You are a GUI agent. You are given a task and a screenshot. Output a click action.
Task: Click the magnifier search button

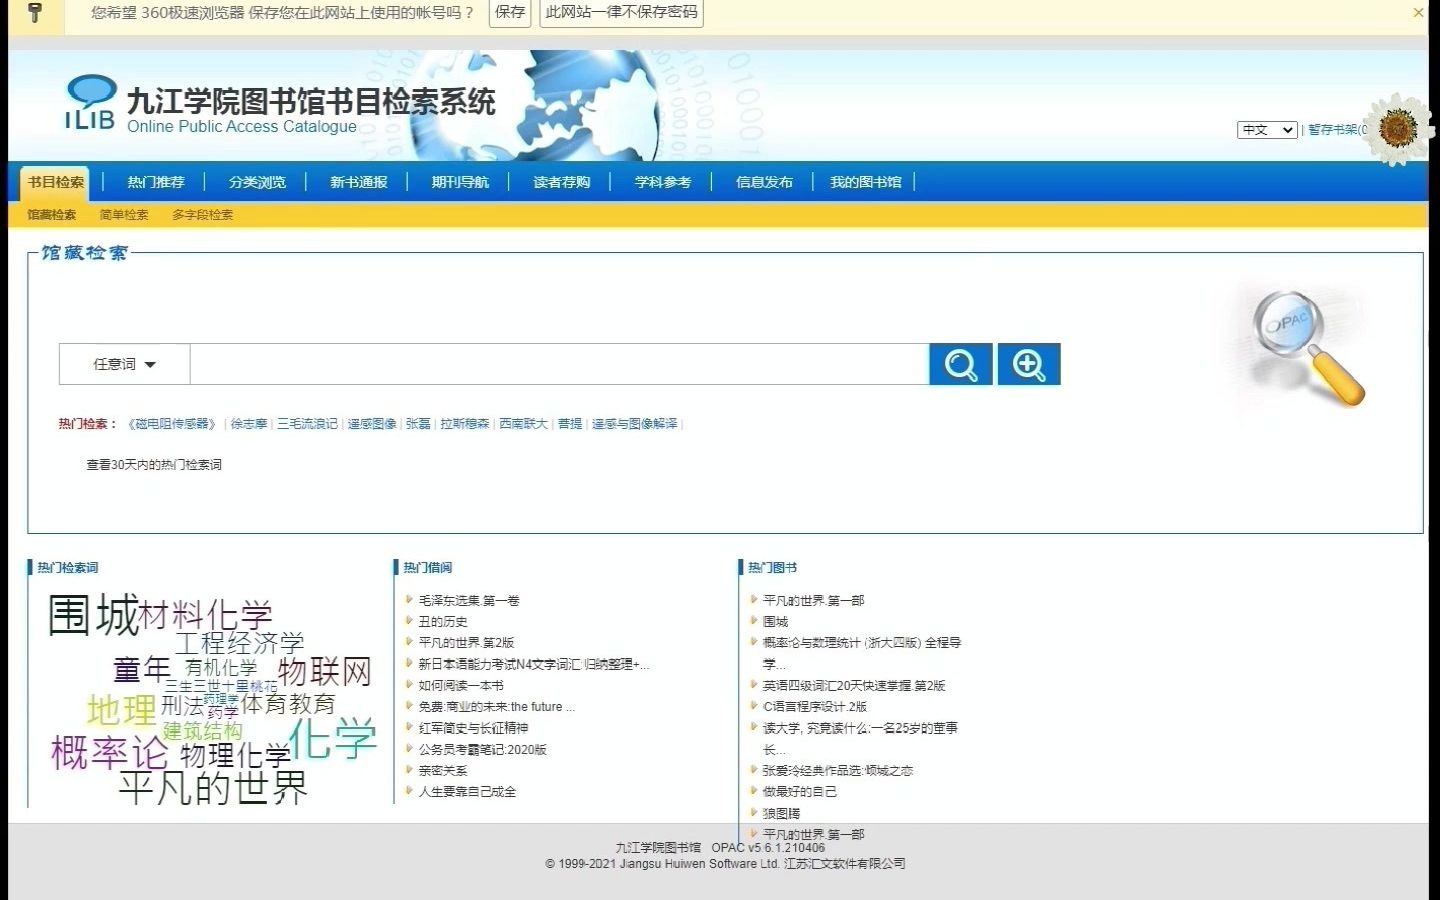coord(960,364)
